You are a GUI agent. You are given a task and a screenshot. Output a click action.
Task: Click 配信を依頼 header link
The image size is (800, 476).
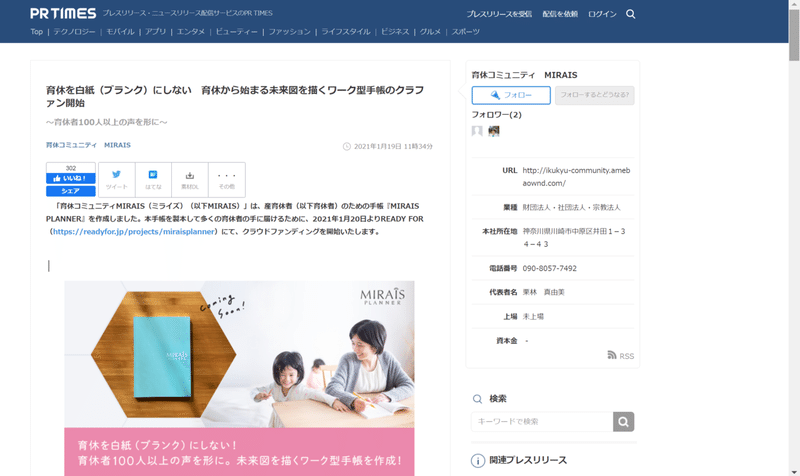coord(560,14)
